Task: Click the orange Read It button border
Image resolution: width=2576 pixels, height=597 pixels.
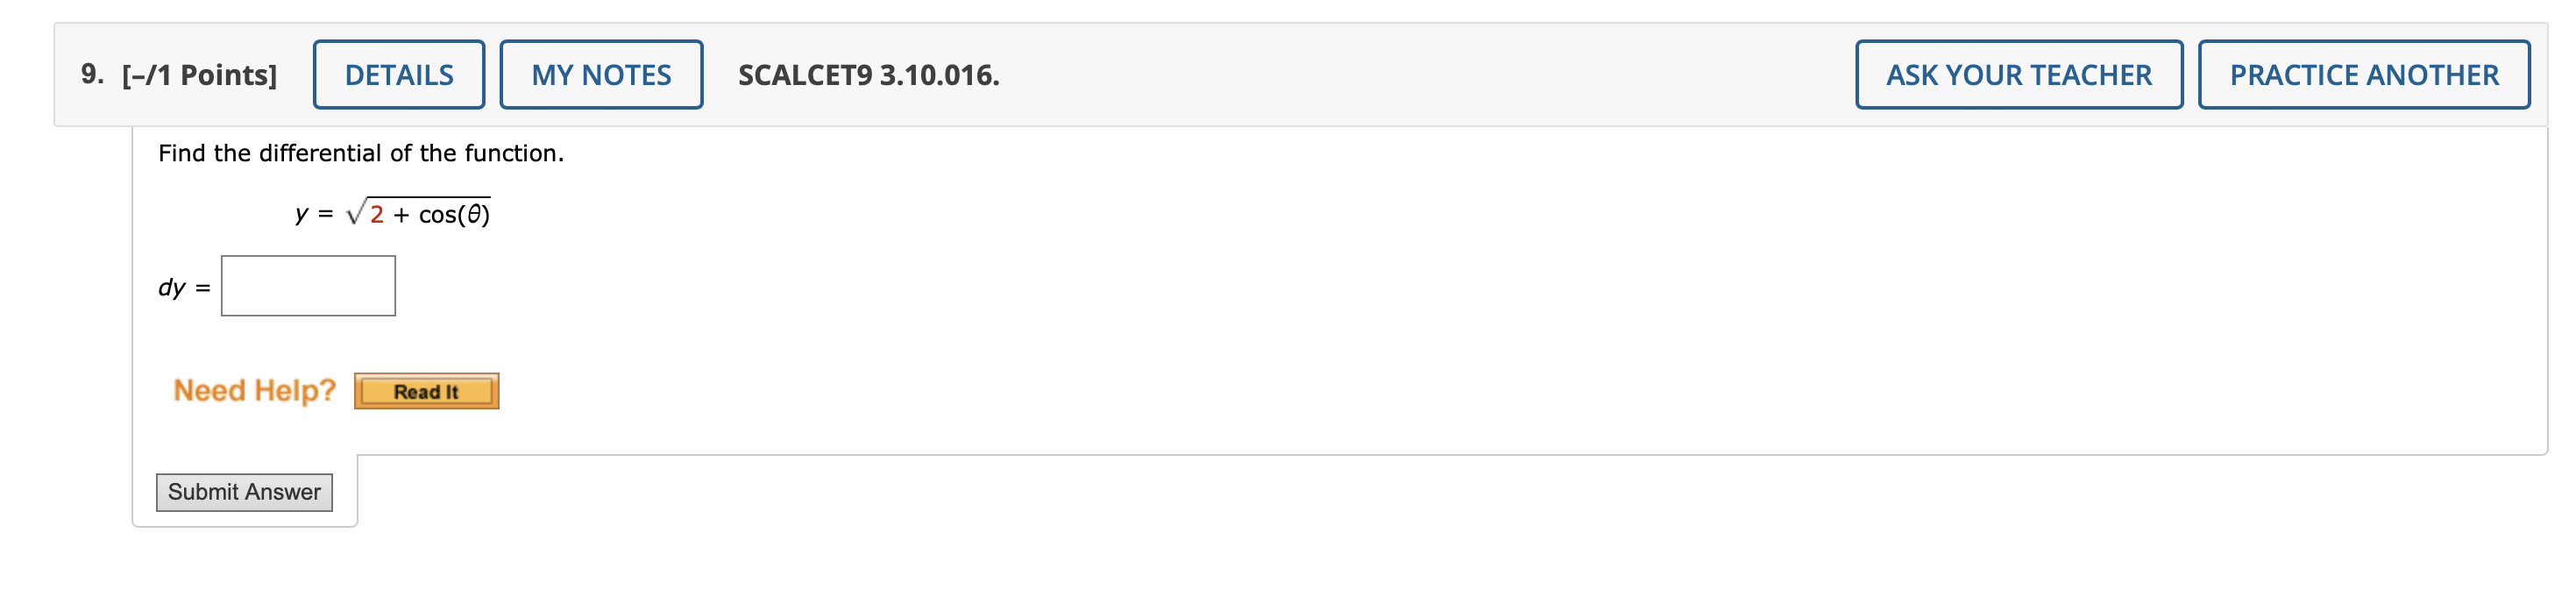Action: coord(427,391)
